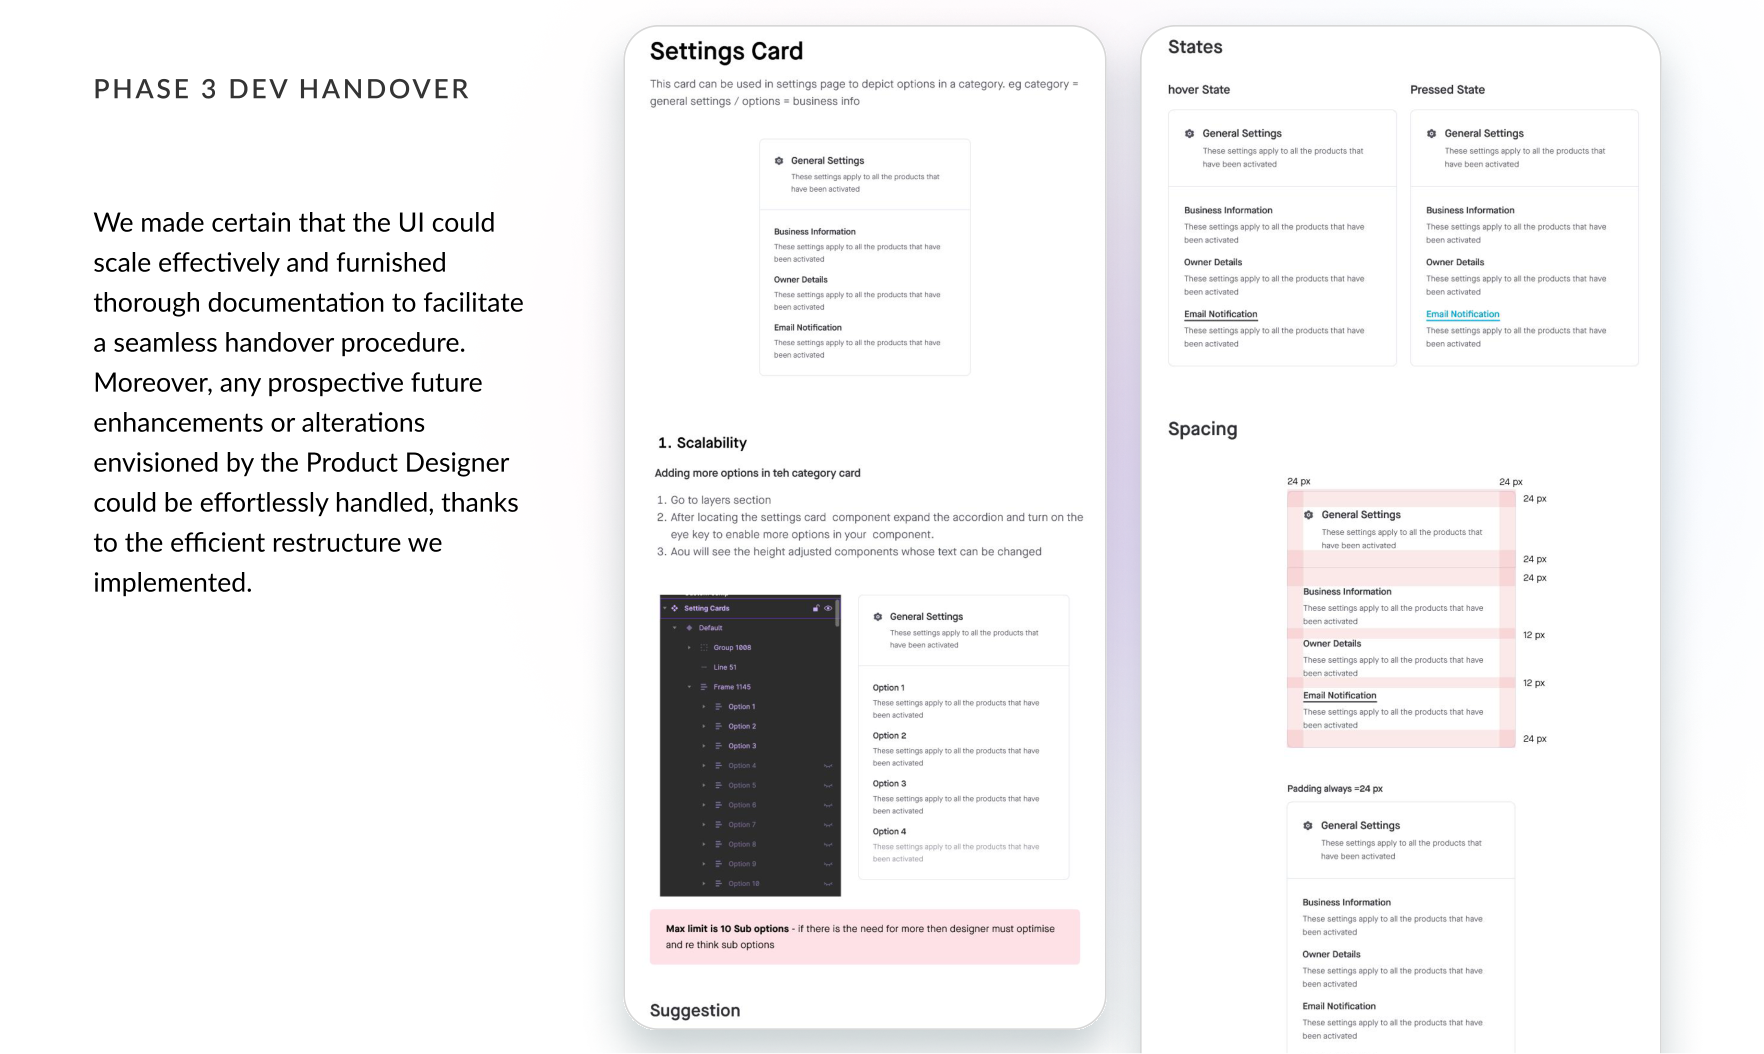This screenshot has height=1054, width=1764.
Task: Click the variant diamond icon next to Default
Action: point(689,628)
